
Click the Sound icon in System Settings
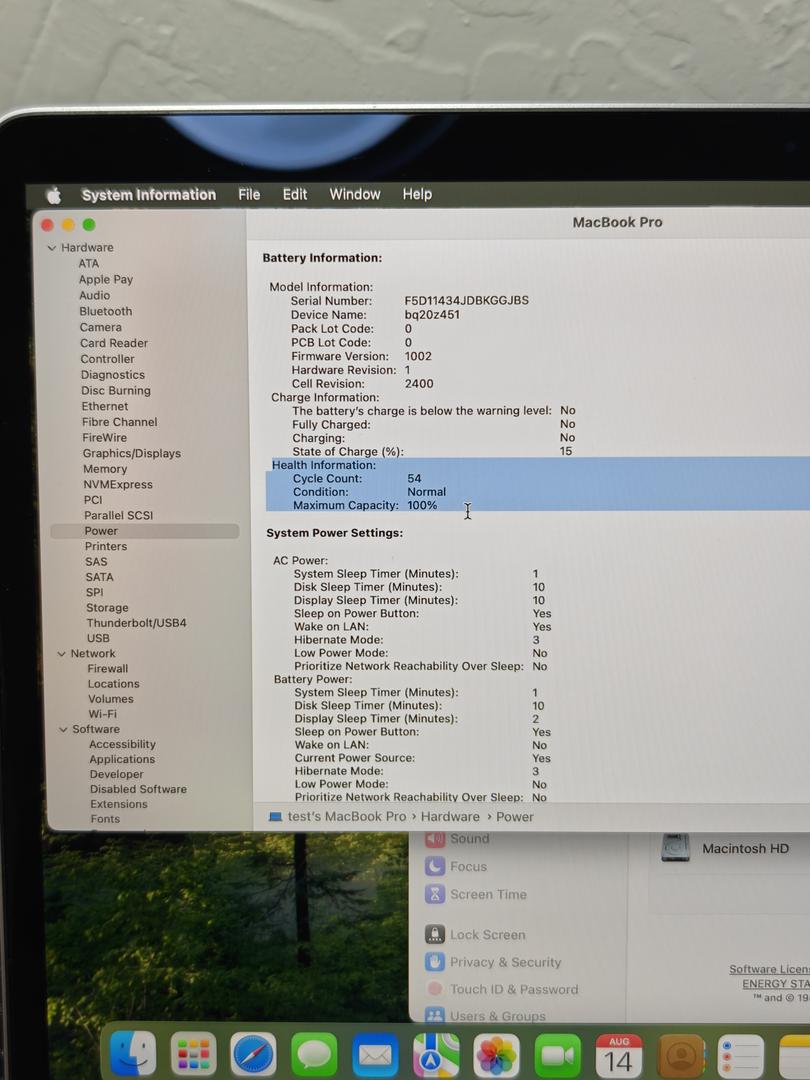[435, 839]
